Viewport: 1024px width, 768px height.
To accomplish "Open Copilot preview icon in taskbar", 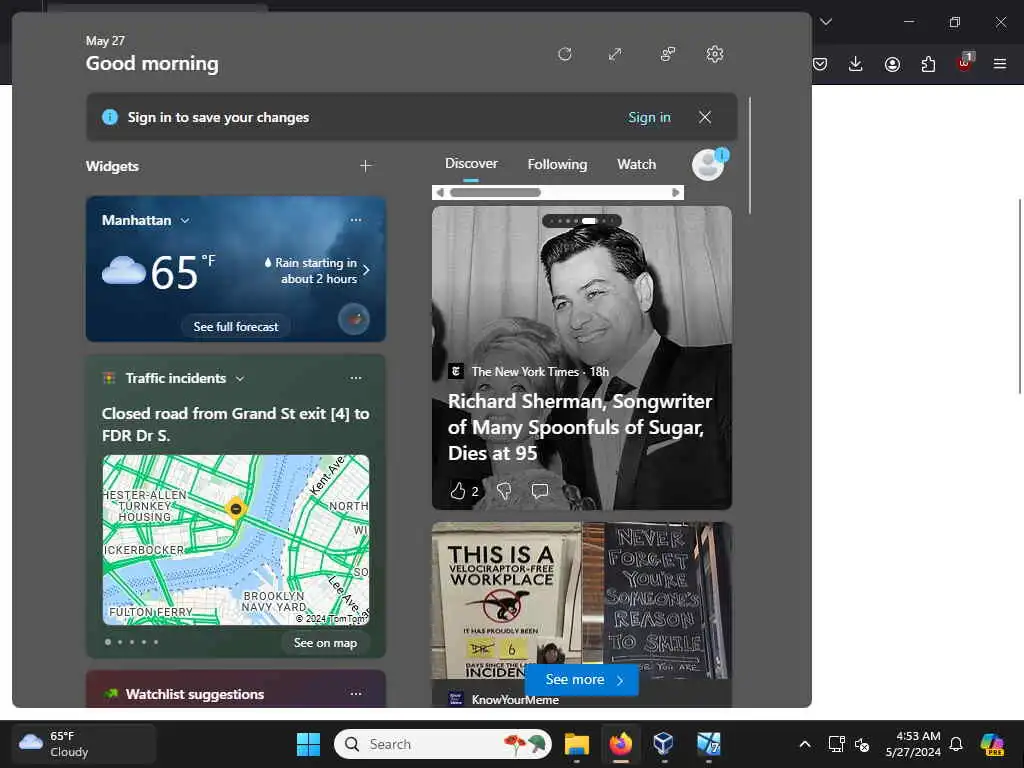I will 992,744.
